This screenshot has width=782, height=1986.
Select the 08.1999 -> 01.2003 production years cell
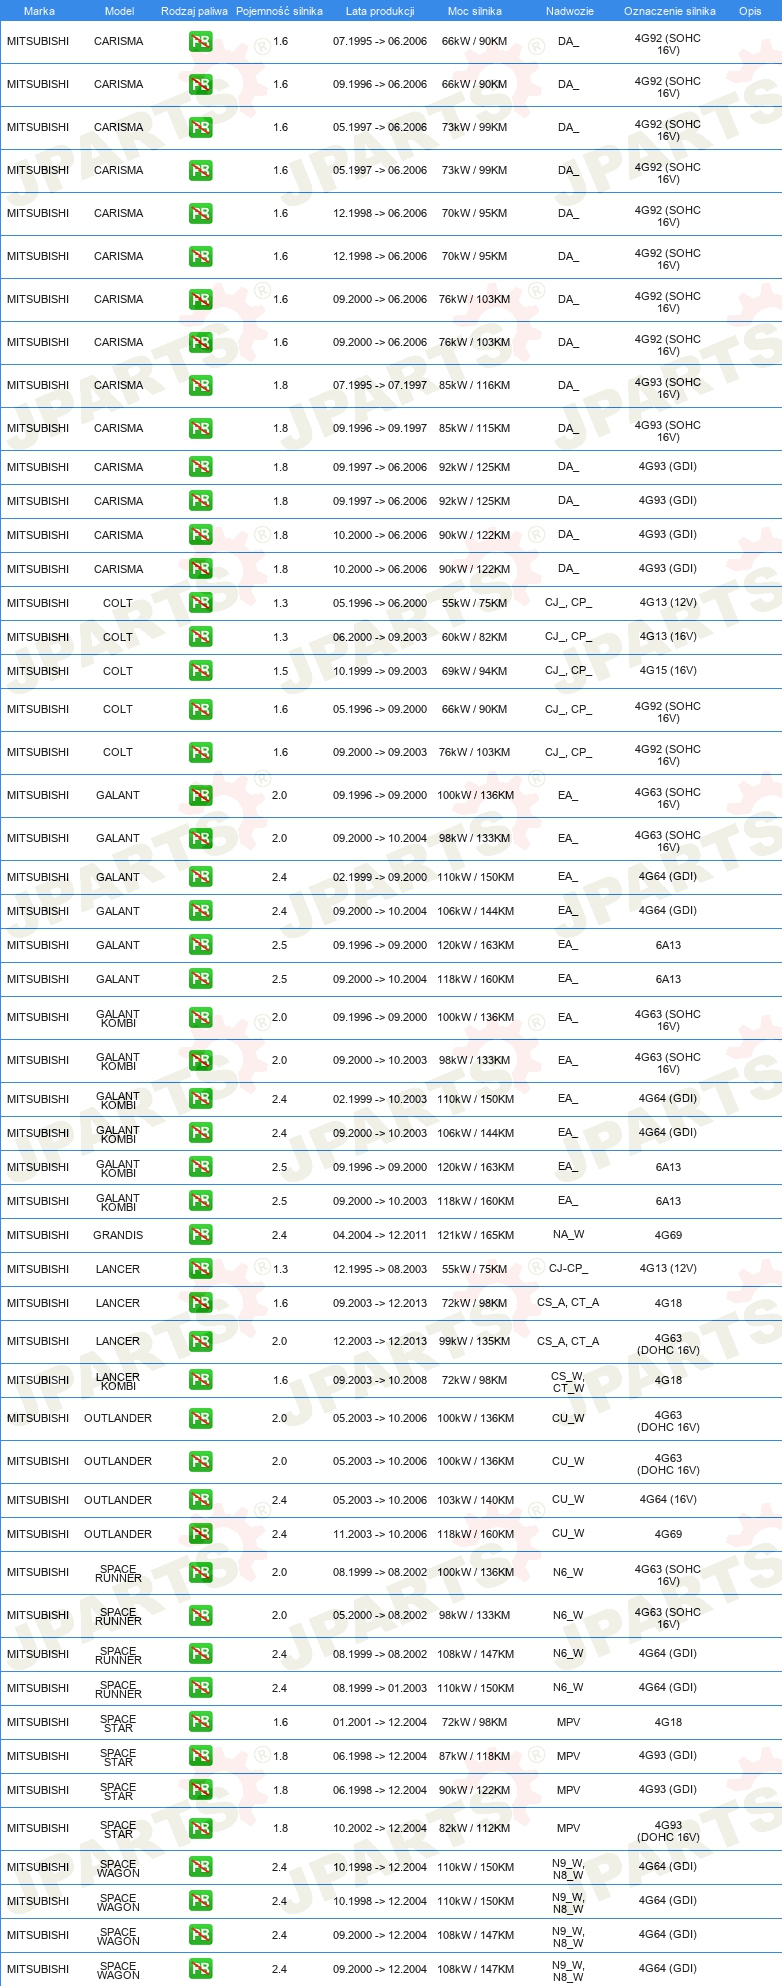click(x=380, y=1688)
